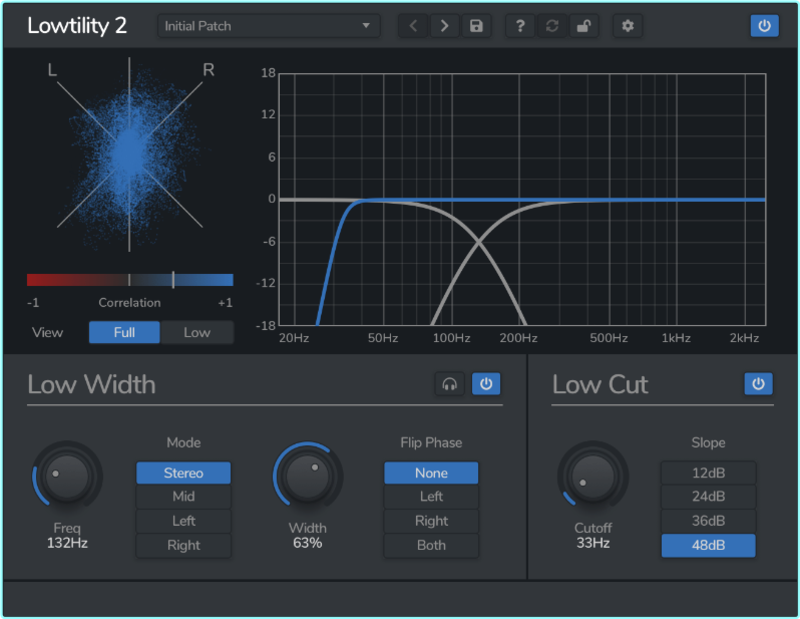Screen dimensions: 800x619
Task: Choose 24dB slope
Action: (709, 497)
